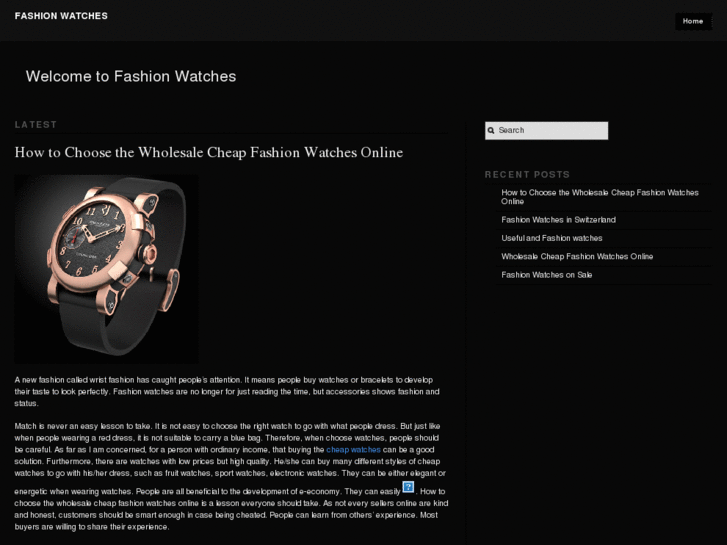
Task: Click the paragraph starting Match is never
Action: coord(231,476)
